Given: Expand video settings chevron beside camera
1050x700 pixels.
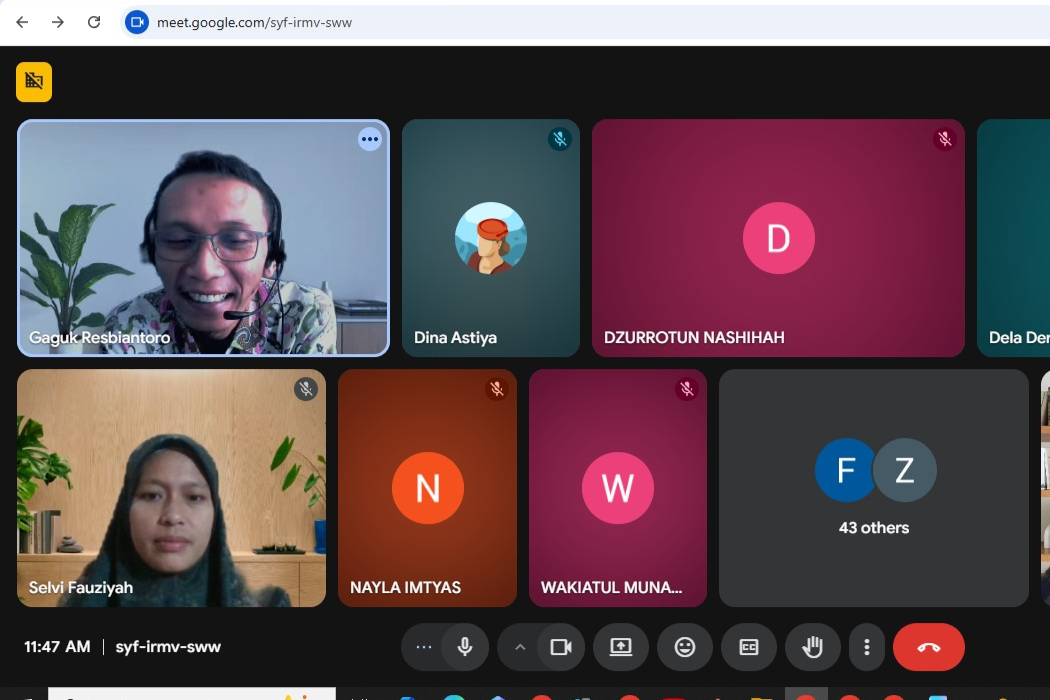Looking at the screenshot, I should point(519,647).
